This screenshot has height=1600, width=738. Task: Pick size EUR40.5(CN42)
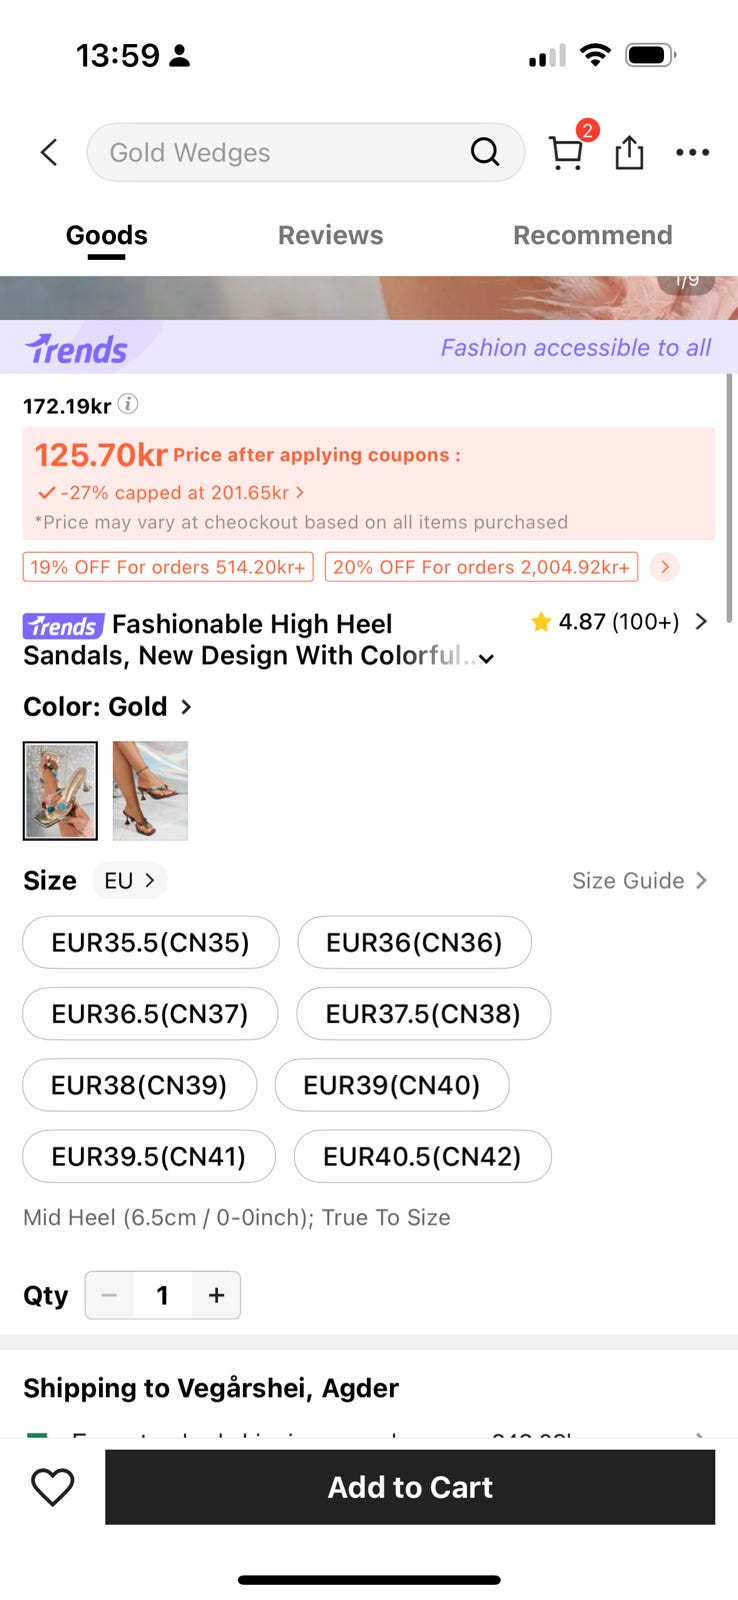tap(422, 1156)
